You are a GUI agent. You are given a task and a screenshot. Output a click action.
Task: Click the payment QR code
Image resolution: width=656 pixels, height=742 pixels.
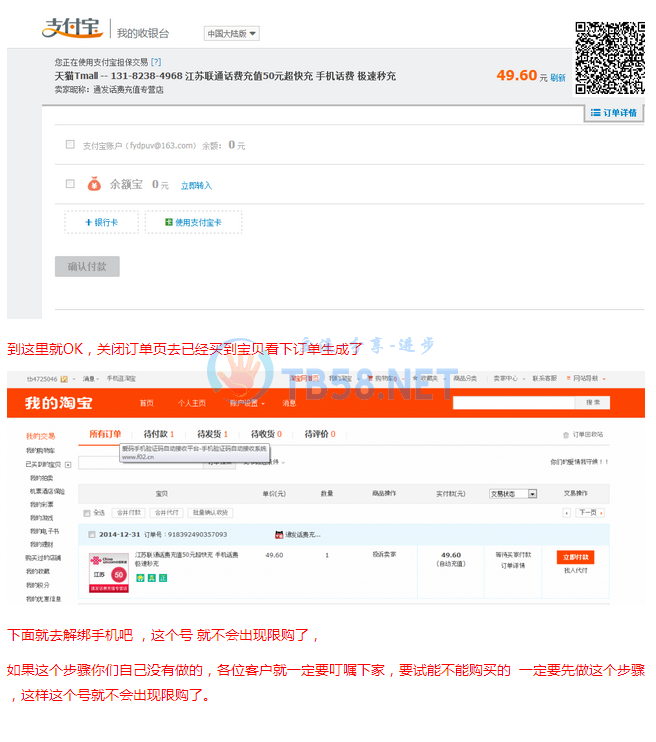coord(610,57)
